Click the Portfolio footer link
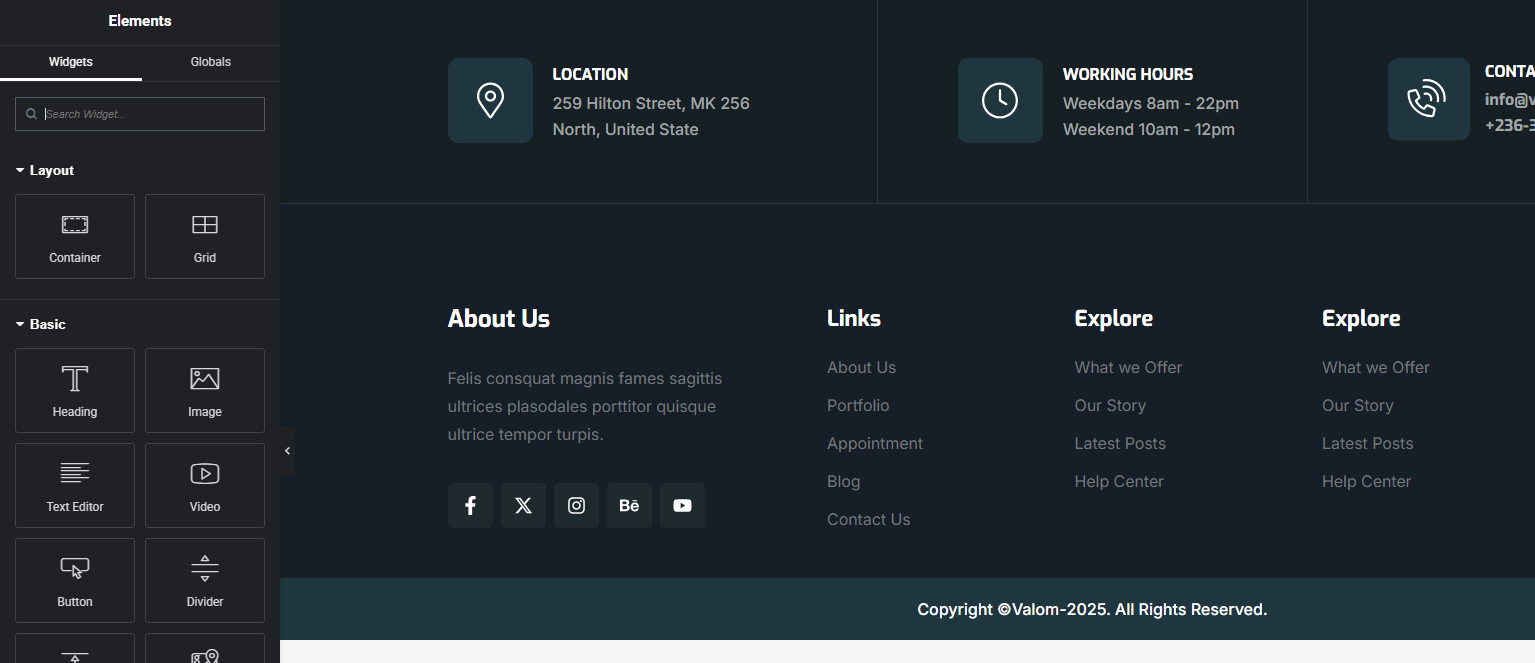The height and width of the screenshot is (663, 1535). [x=858, y=406]
